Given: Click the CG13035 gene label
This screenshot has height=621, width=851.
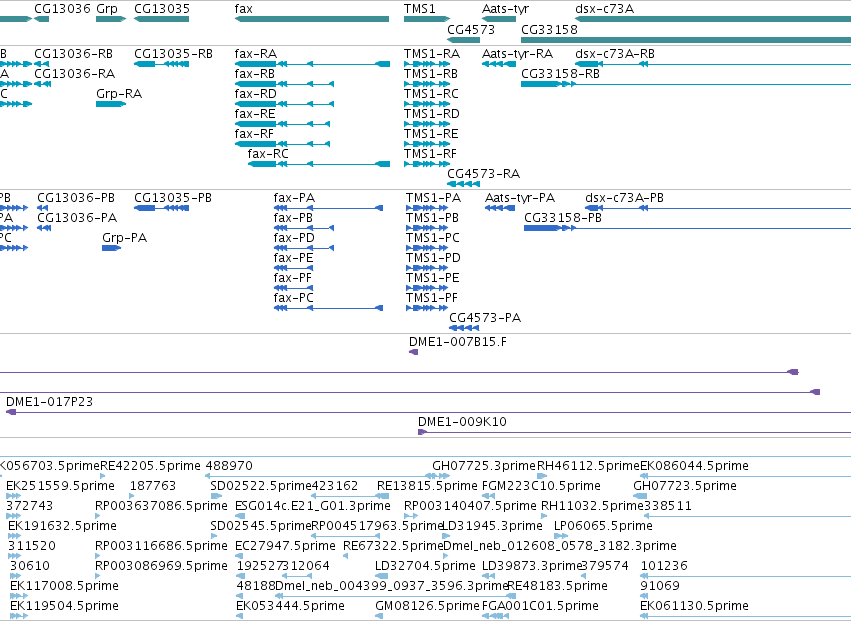Looking at the screenshot, I should [x=162, y=9].
